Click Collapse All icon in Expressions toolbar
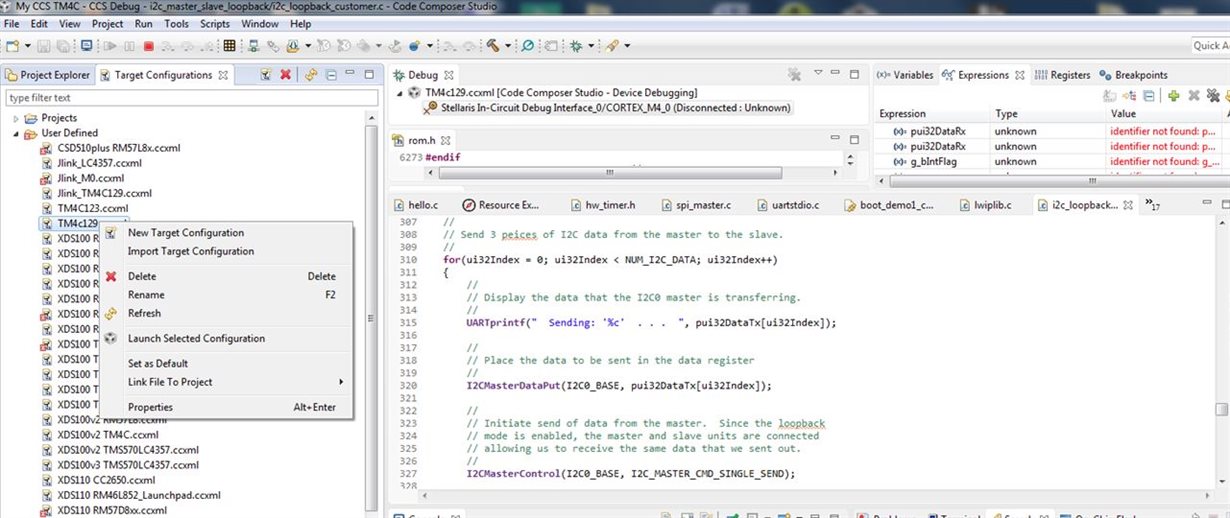This screenshot has width=1230, height=518. [x=1149, y=95]
